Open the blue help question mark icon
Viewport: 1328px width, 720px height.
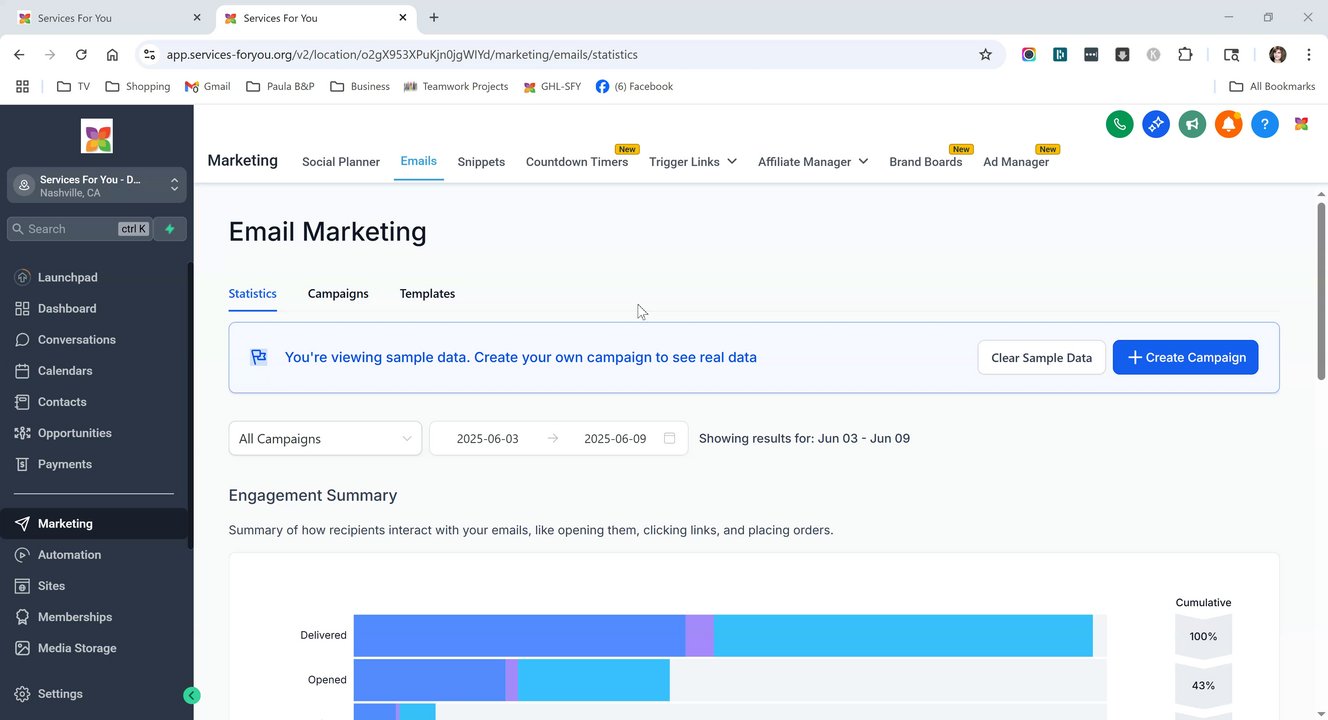coord(1264,125)
